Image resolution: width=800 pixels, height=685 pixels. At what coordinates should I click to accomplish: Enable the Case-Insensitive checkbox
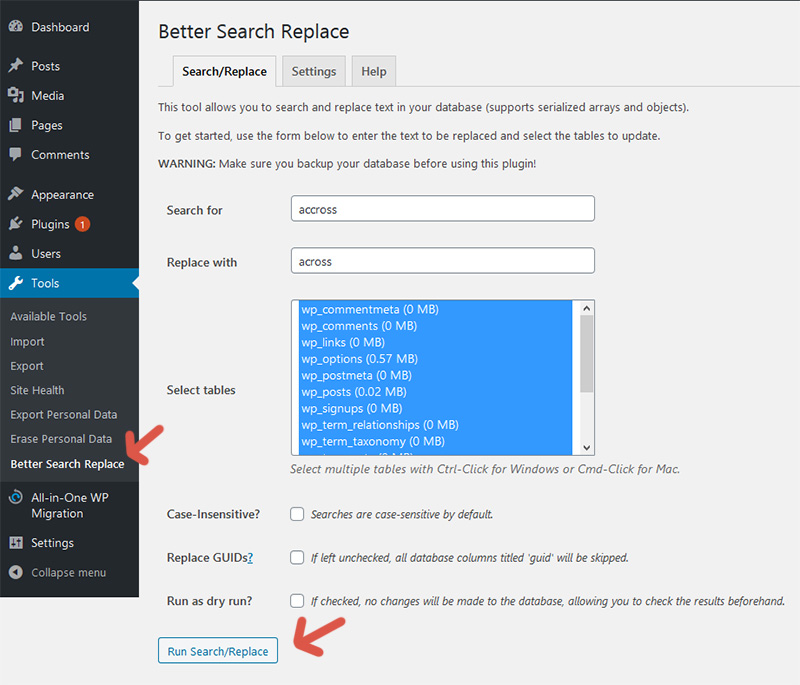(x=297, y=514)
